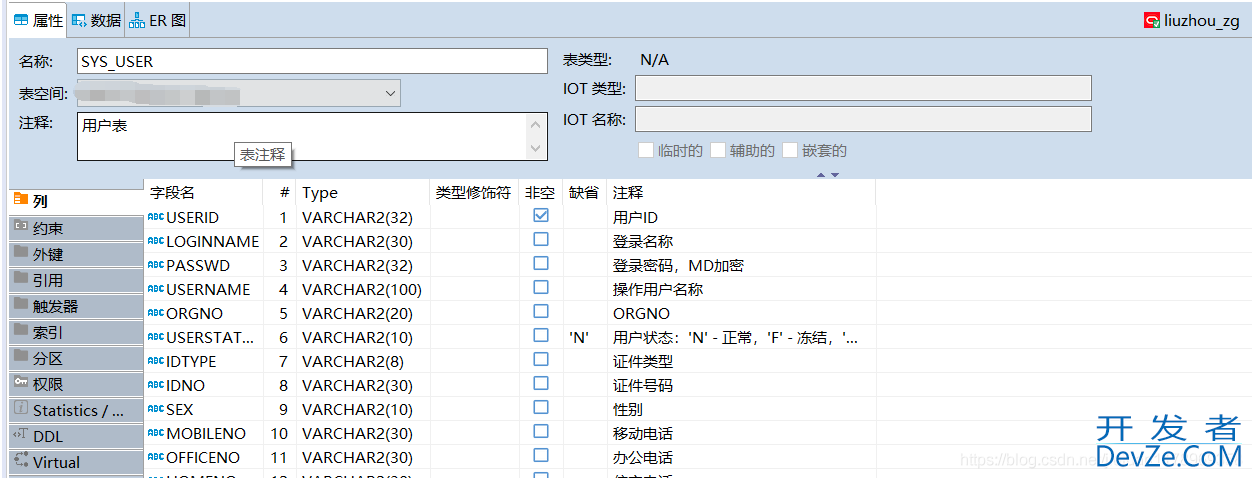Enable 非空 checkbox for LOGINNAME row

541,240
